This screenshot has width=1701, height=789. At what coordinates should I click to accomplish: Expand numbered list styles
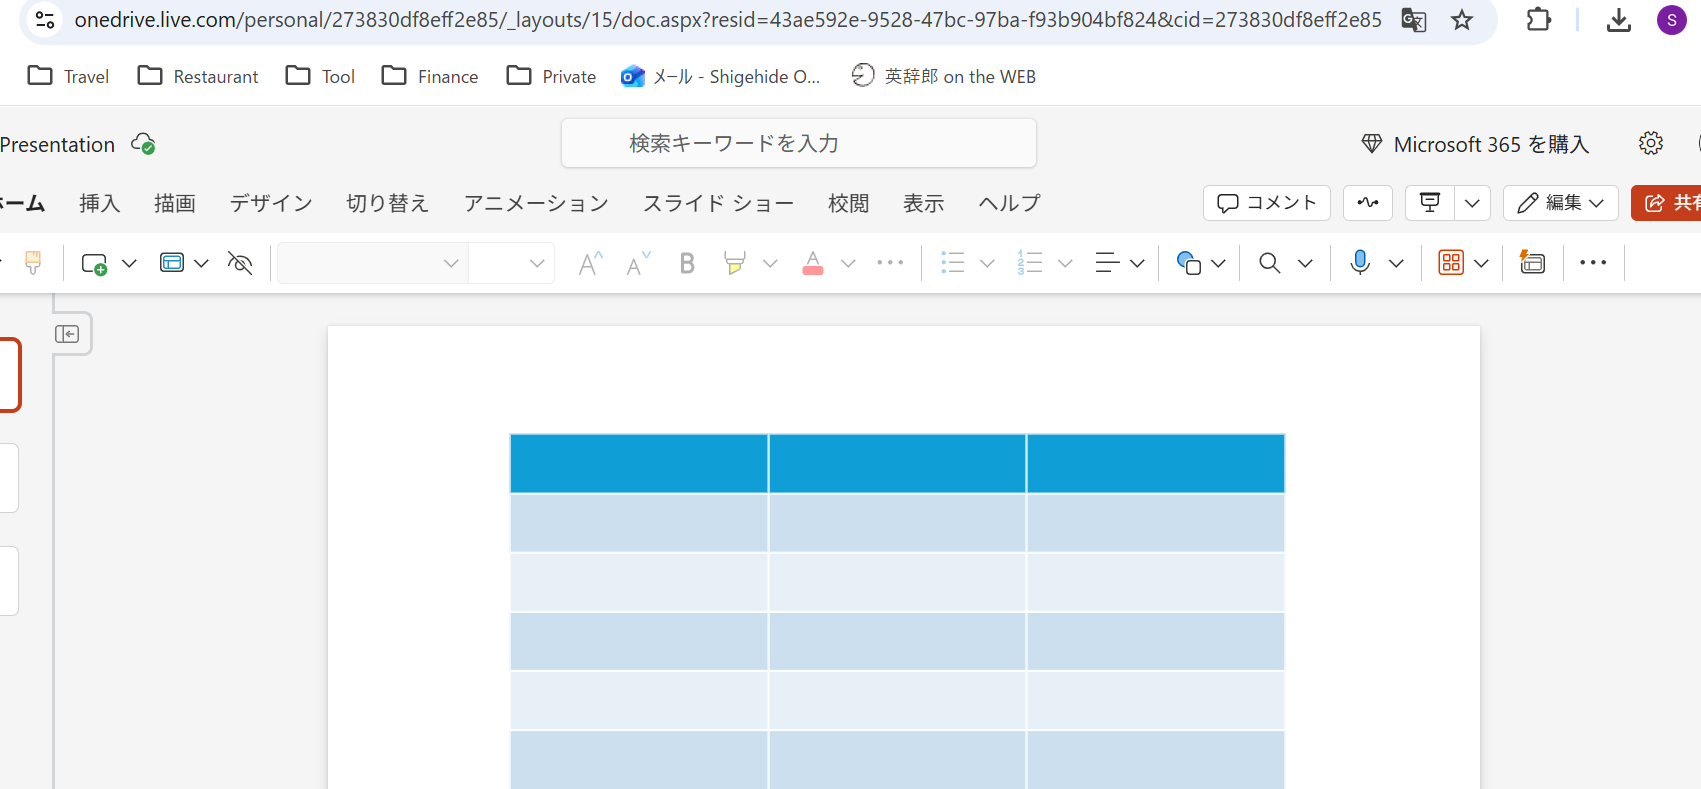(1065, 263)
